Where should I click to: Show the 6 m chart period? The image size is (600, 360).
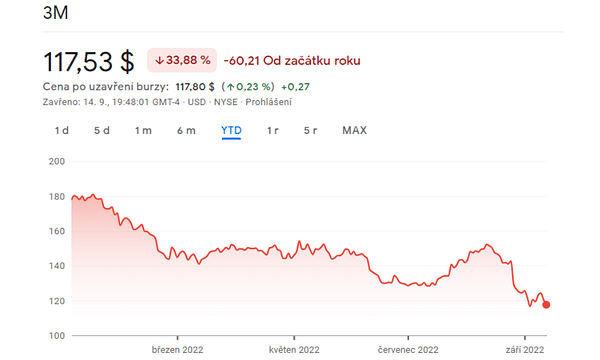(186, 130)
